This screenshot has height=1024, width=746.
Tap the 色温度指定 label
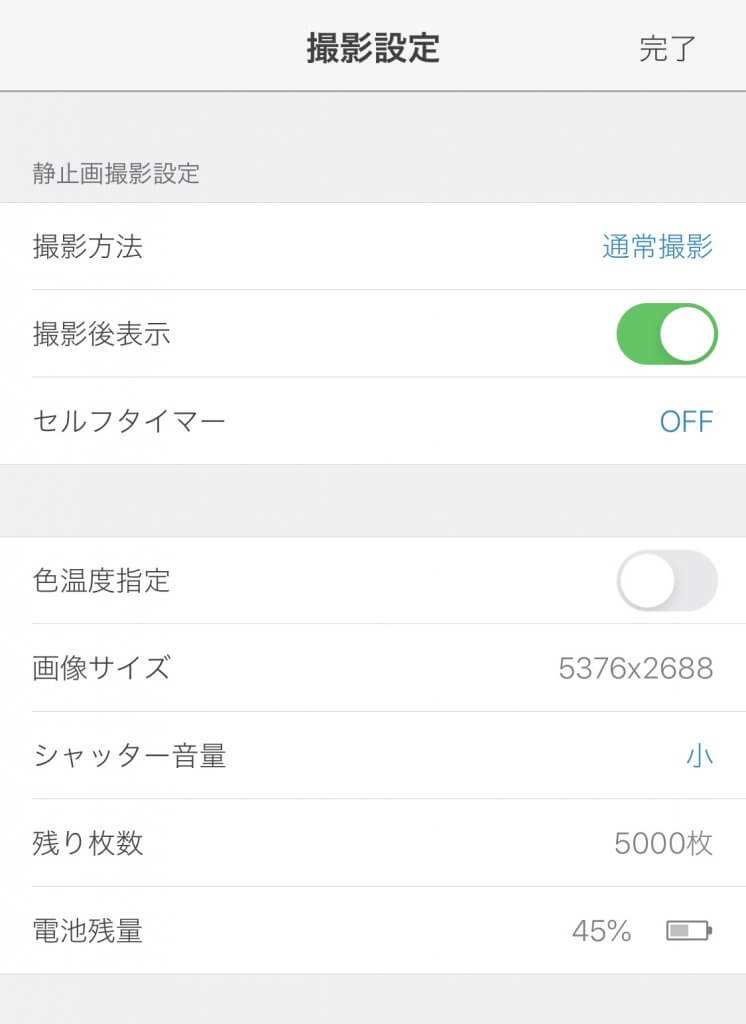click(101, 580)
